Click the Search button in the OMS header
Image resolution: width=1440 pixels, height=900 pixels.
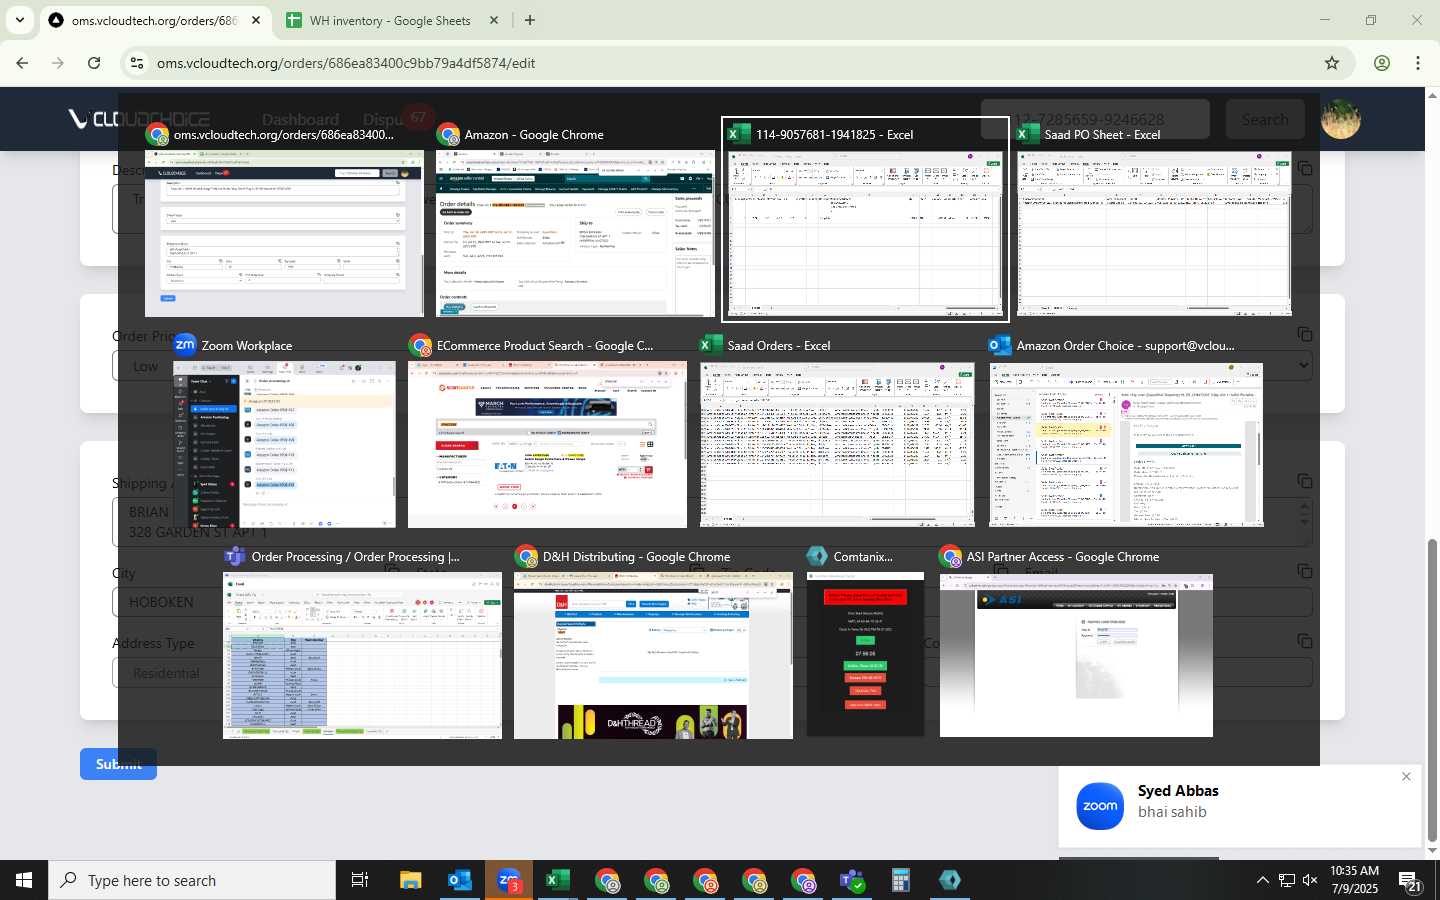(x=1265, y=119)
